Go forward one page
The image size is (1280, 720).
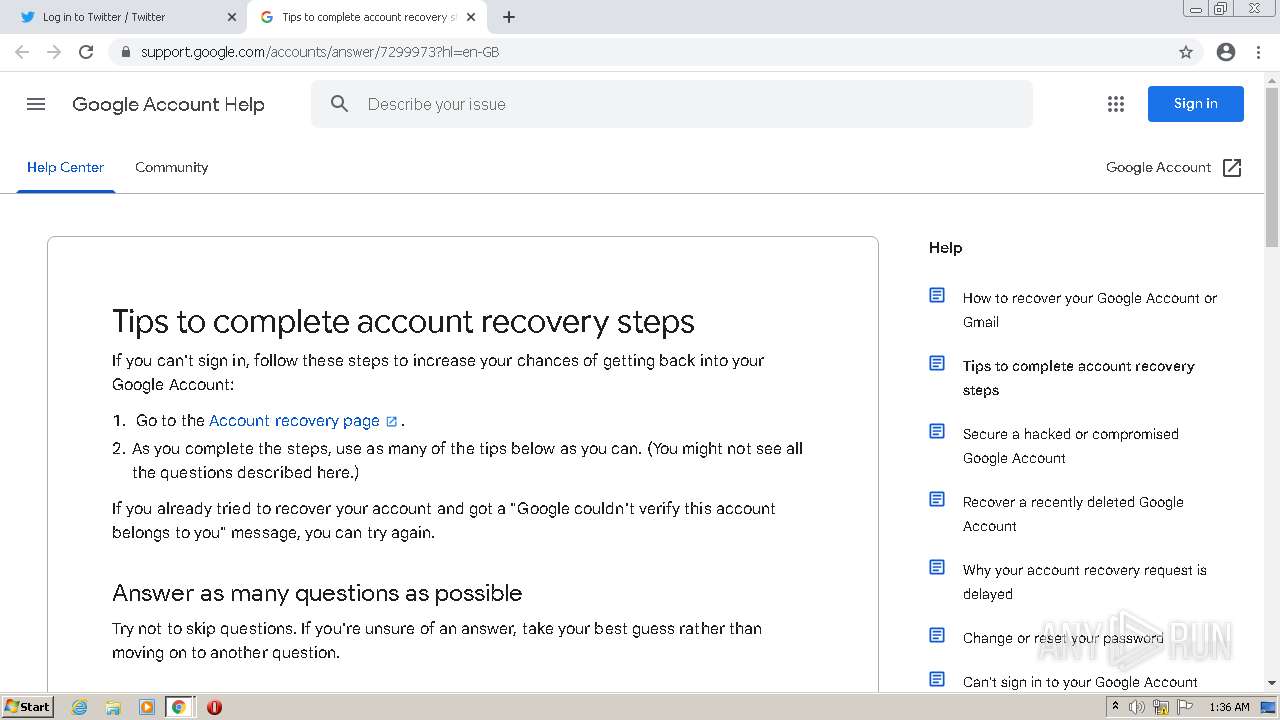click(x=54, y=52)
